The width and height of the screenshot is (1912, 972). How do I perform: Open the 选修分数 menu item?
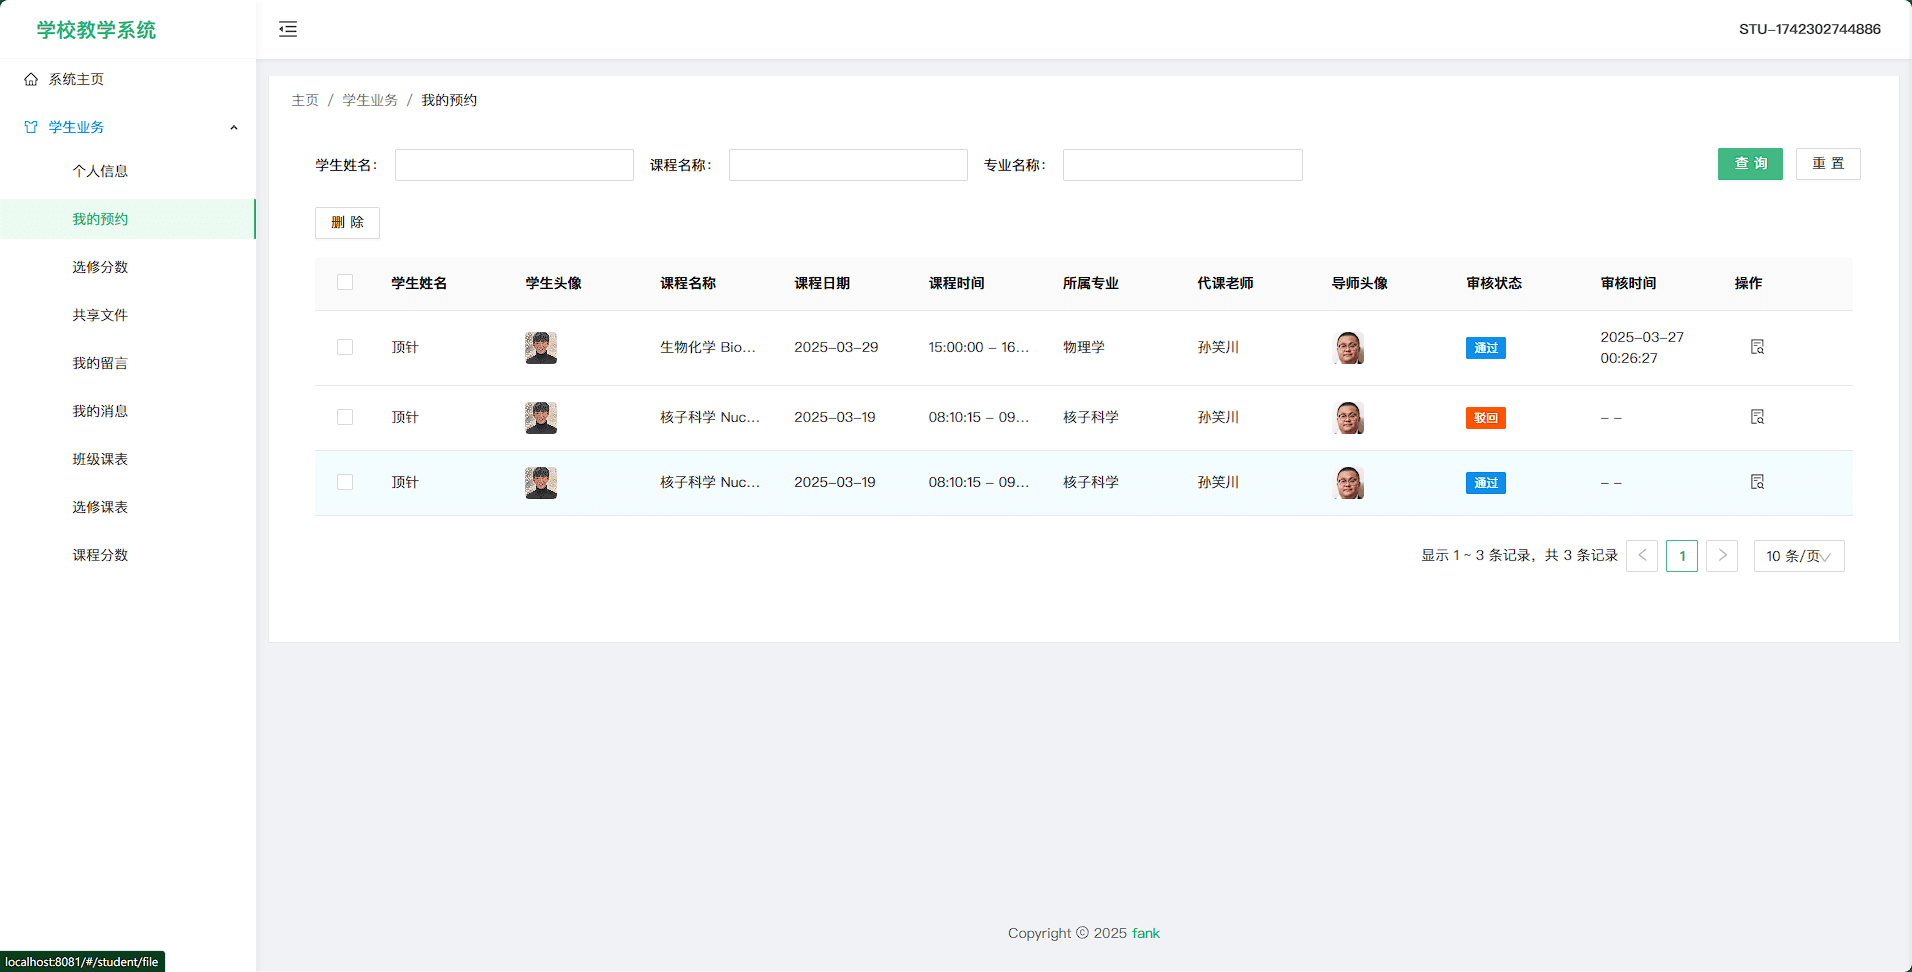100,267
